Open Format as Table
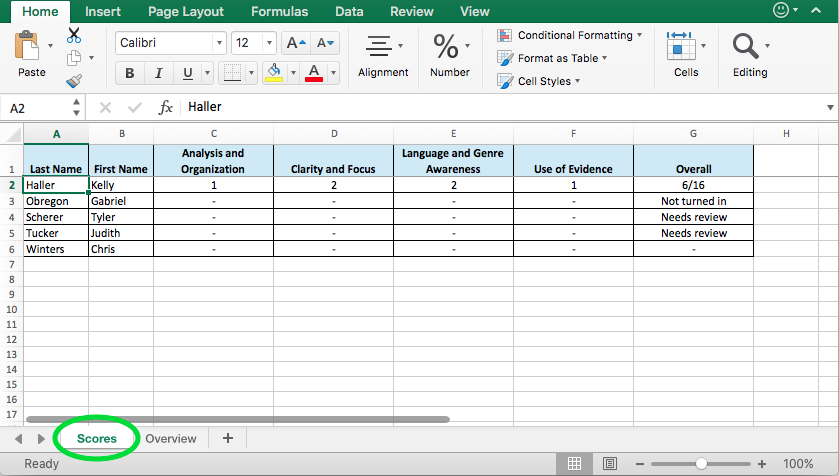 click(x=552, y=58)
